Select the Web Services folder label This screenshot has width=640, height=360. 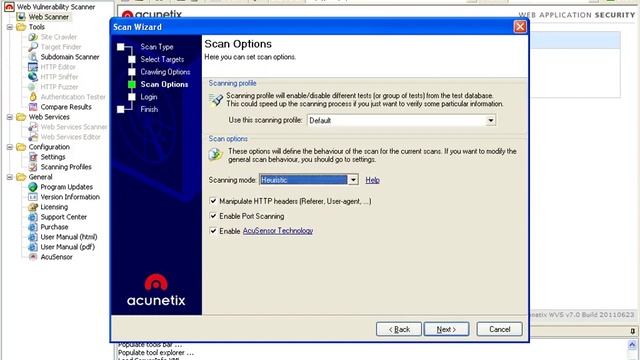(x=49, y=117)
